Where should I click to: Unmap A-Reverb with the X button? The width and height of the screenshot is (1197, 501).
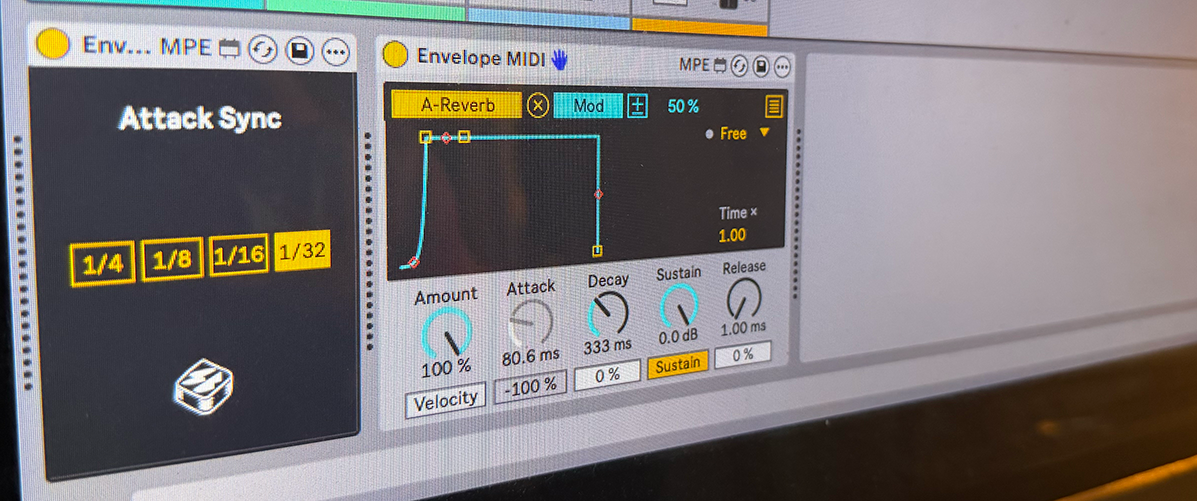coord(537,105)
